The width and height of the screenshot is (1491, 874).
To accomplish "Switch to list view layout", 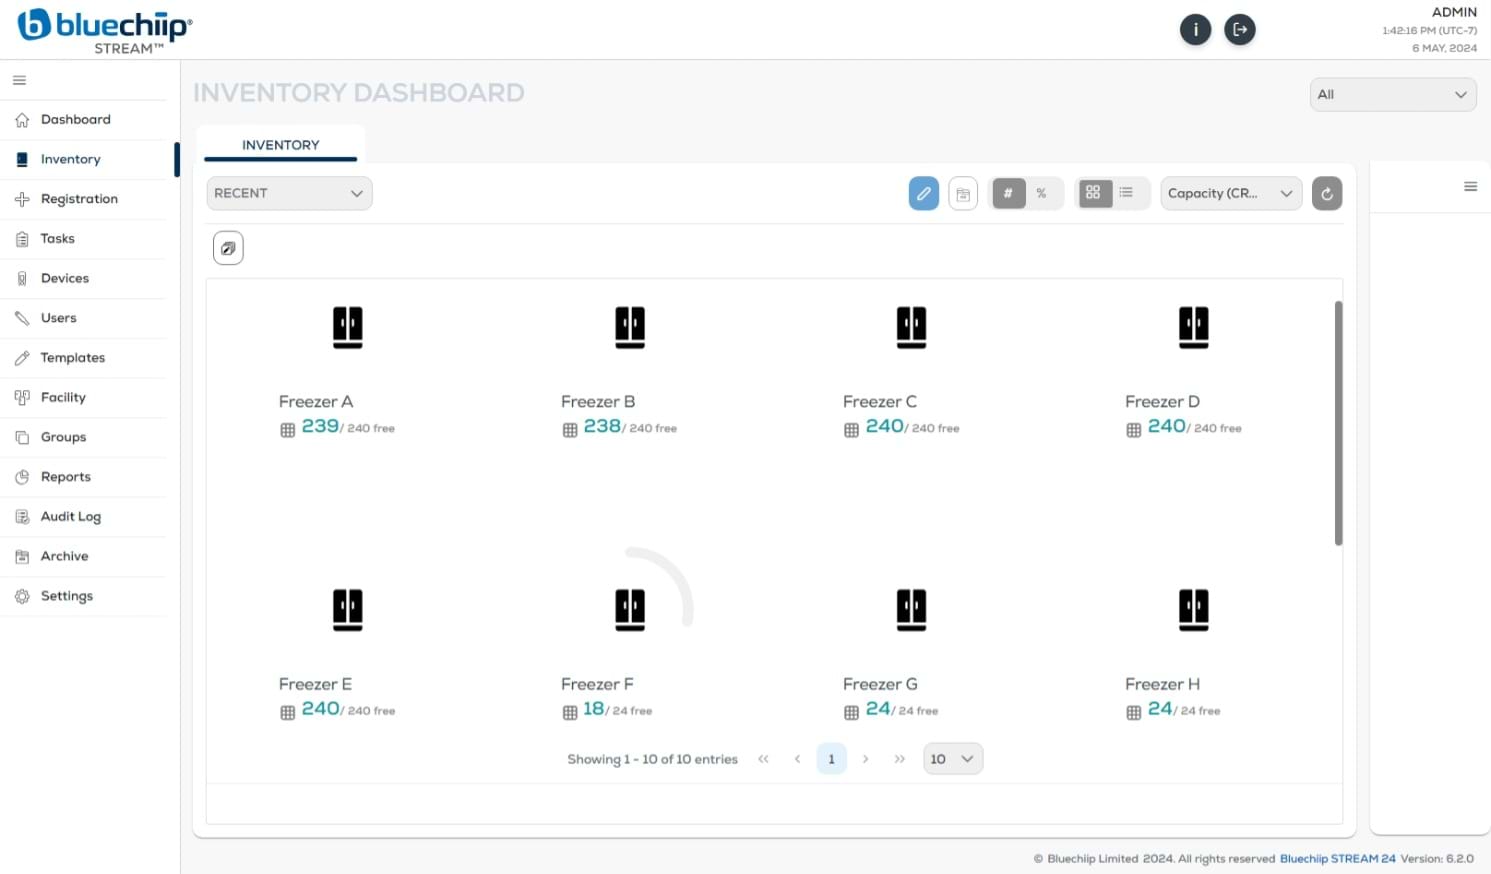I will click(1126, 193).
